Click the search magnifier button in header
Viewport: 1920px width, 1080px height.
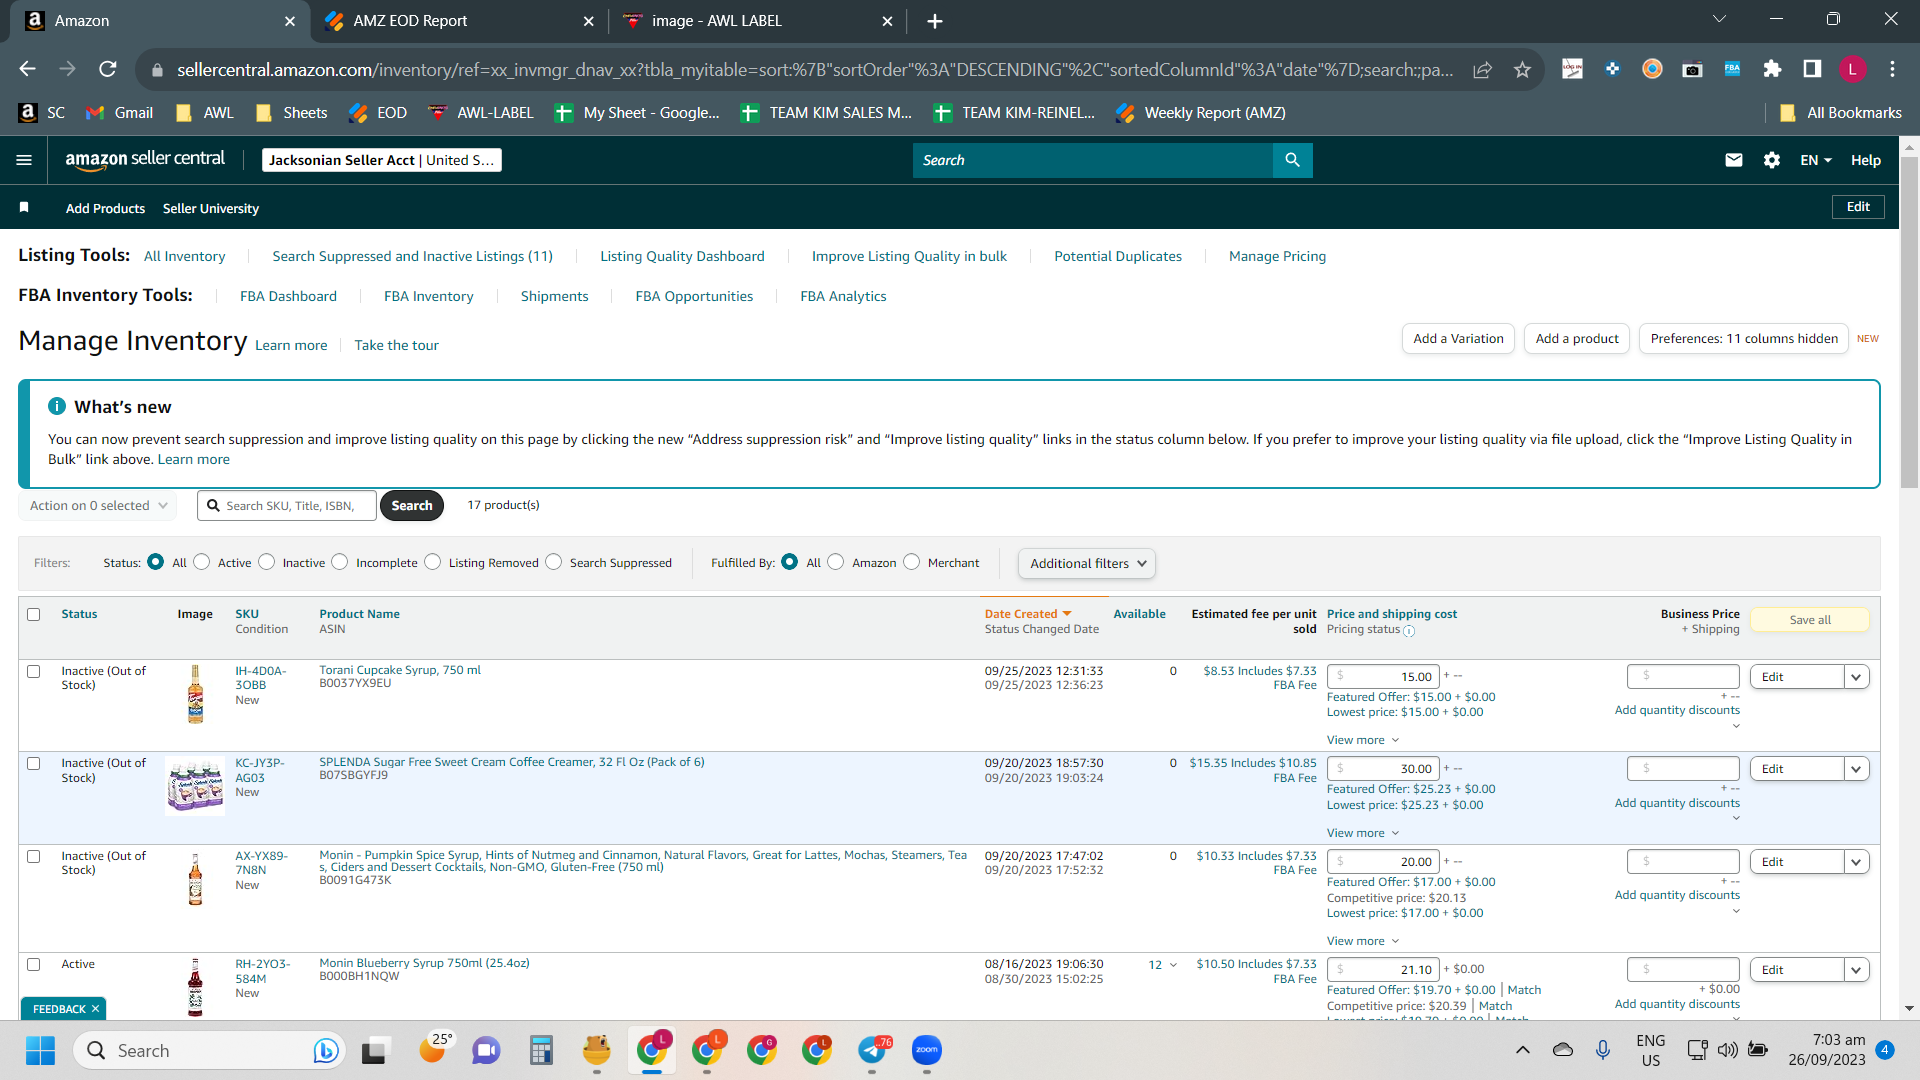coord(1292,160)
